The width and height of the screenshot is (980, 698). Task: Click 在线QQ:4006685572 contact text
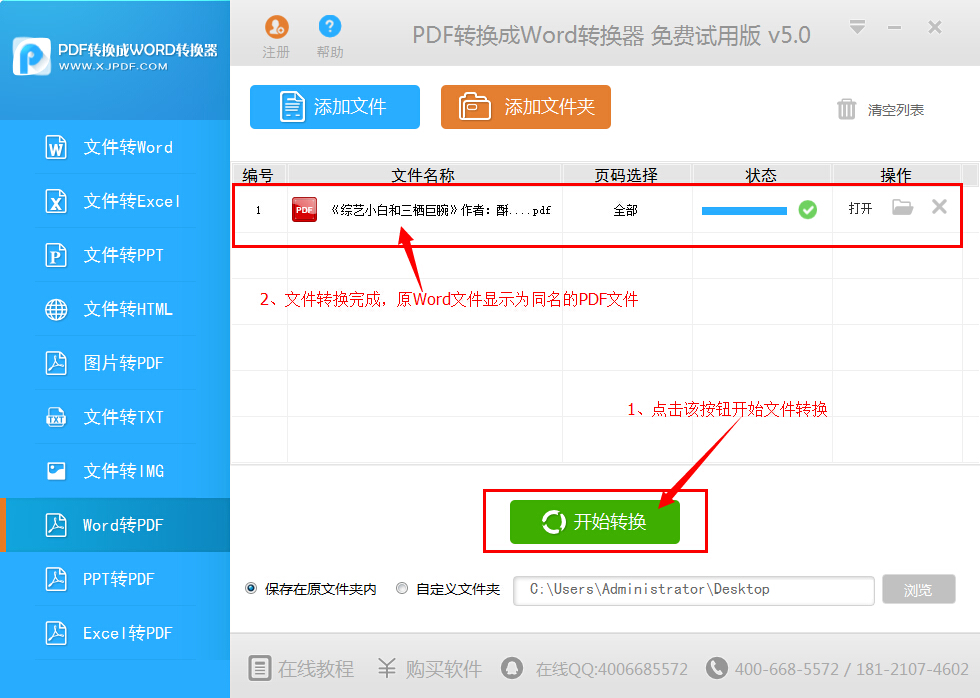(612, 669)
